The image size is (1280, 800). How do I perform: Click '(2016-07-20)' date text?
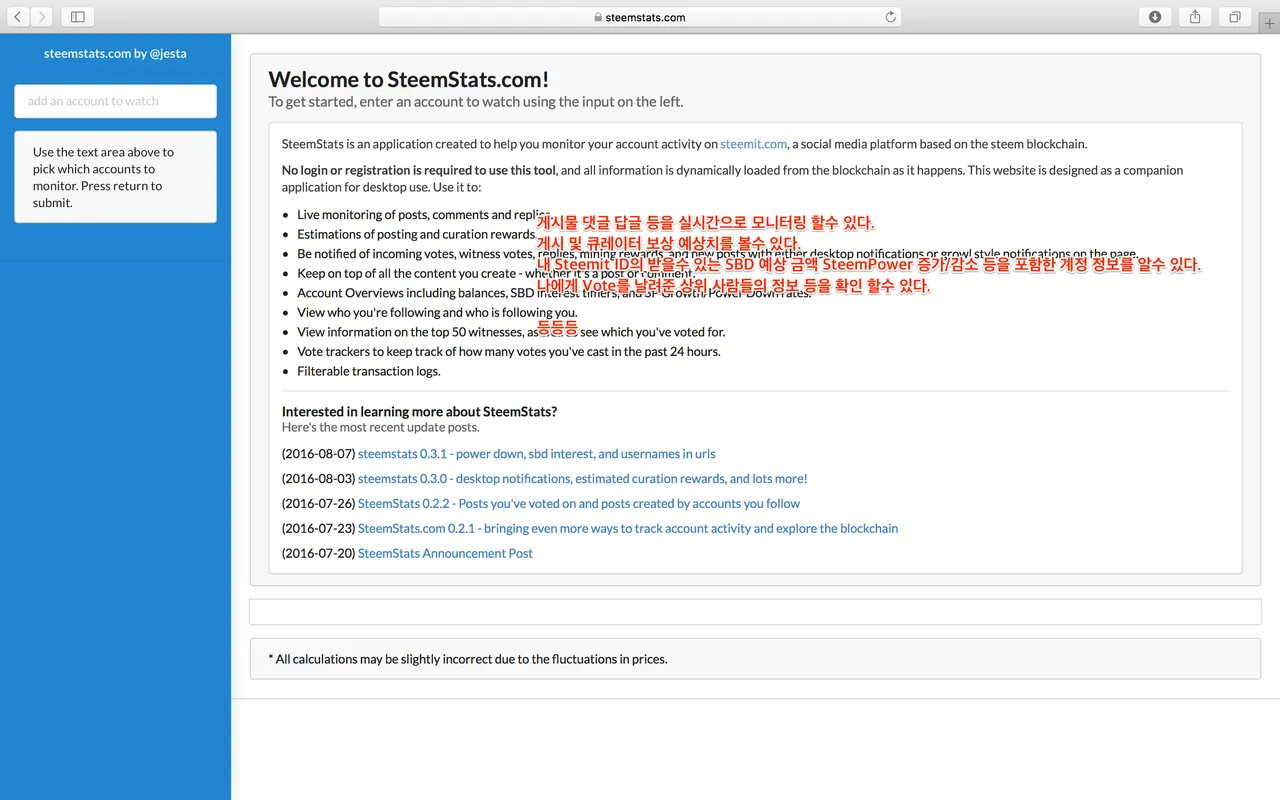point(319,553)
